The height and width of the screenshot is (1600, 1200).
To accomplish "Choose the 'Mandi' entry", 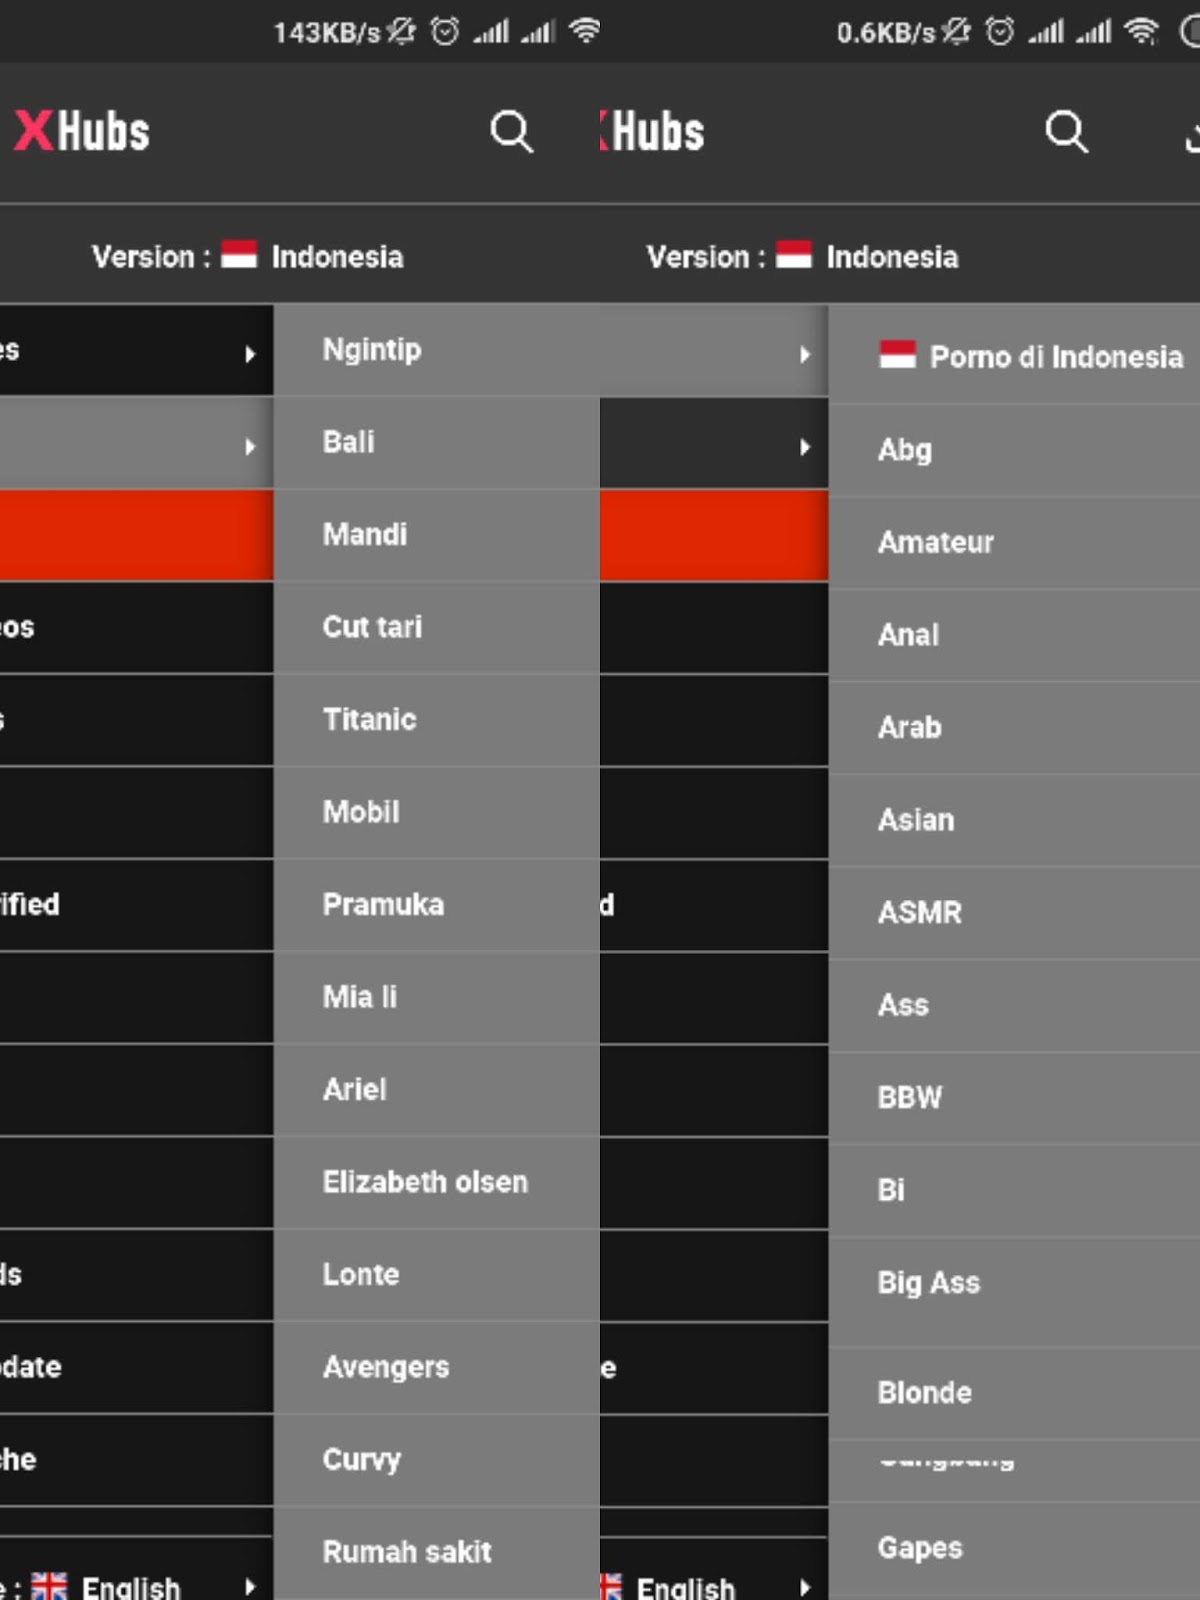I will pyautogui.click(x=436, y=535).
